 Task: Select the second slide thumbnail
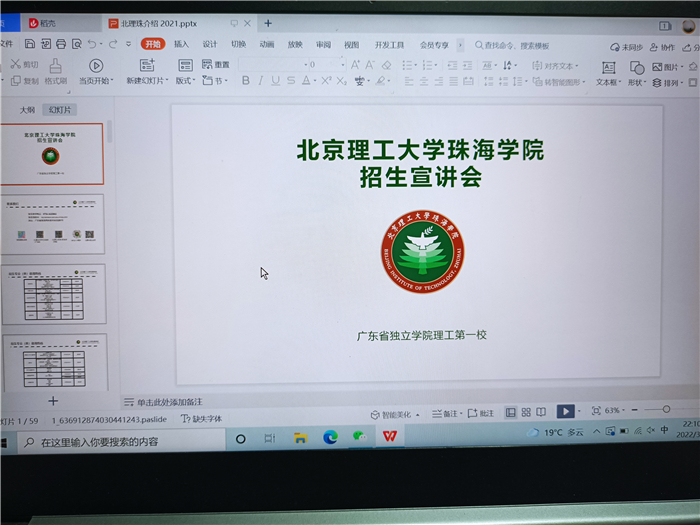tap(53, 224)
